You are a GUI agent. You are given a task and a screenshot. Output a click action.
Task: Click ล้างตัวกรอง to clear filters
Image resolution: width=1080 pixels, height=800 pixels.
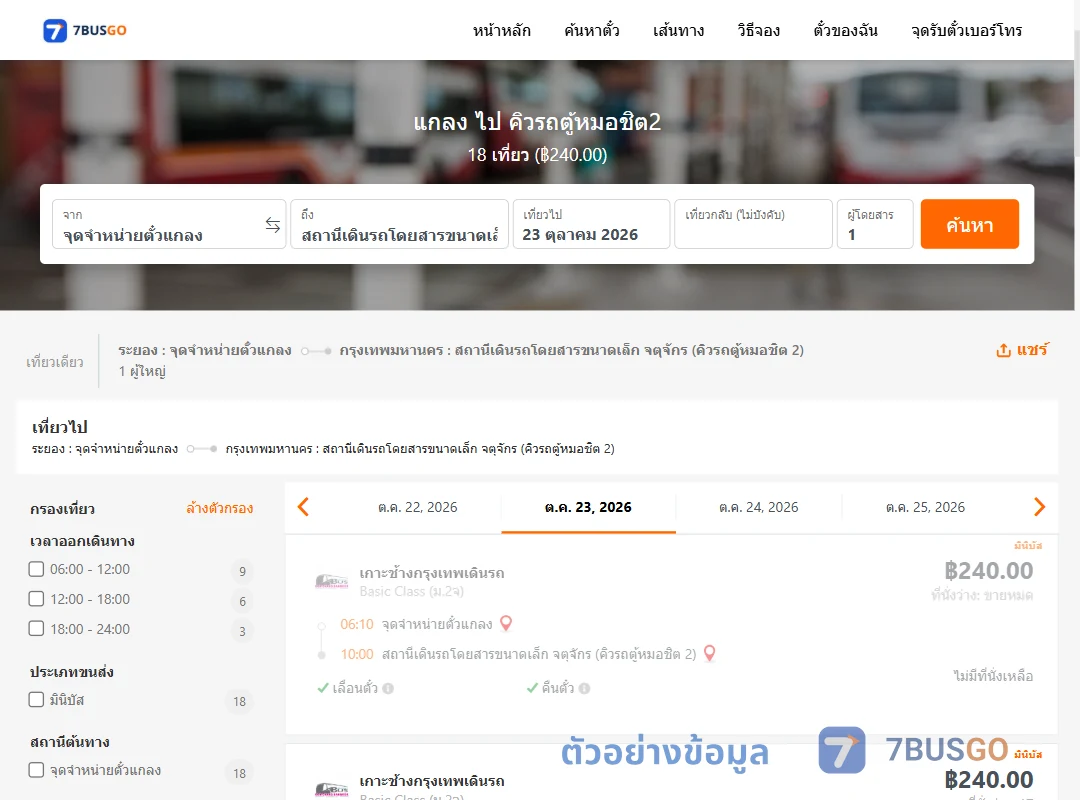point(220,509)
